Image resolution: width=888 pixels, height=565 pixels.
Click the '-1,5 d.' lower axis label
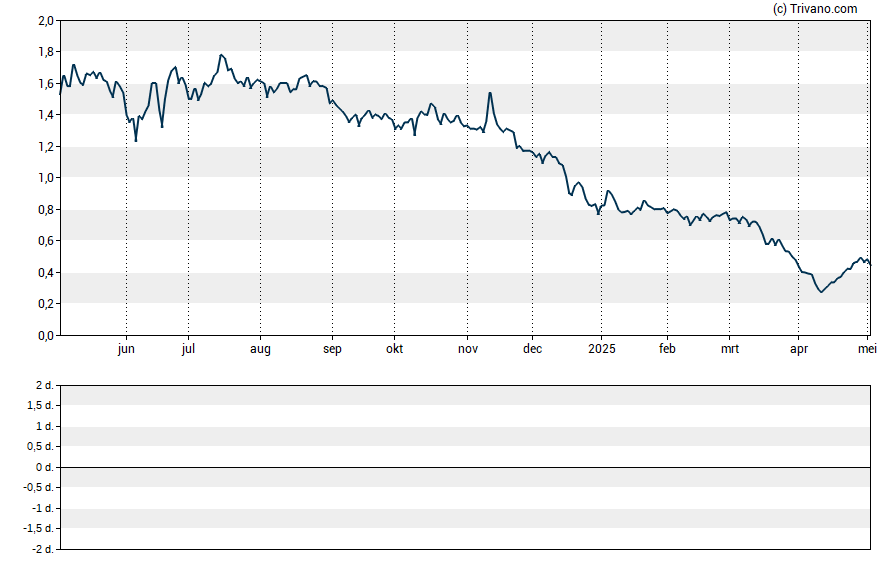(x=39, y=528)
